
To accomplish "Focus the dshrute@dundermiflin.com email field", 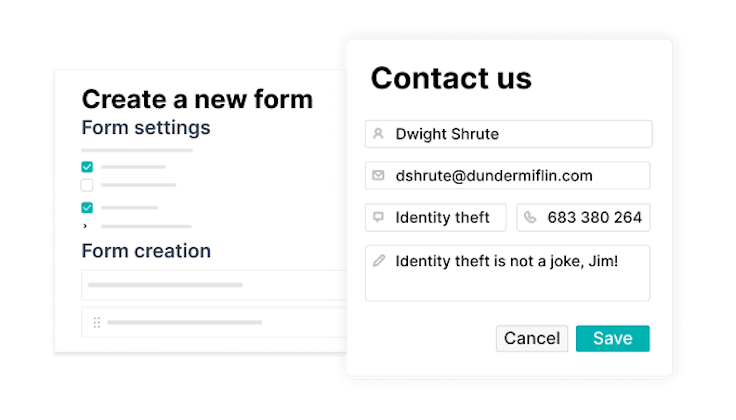I will coord(508,176).
